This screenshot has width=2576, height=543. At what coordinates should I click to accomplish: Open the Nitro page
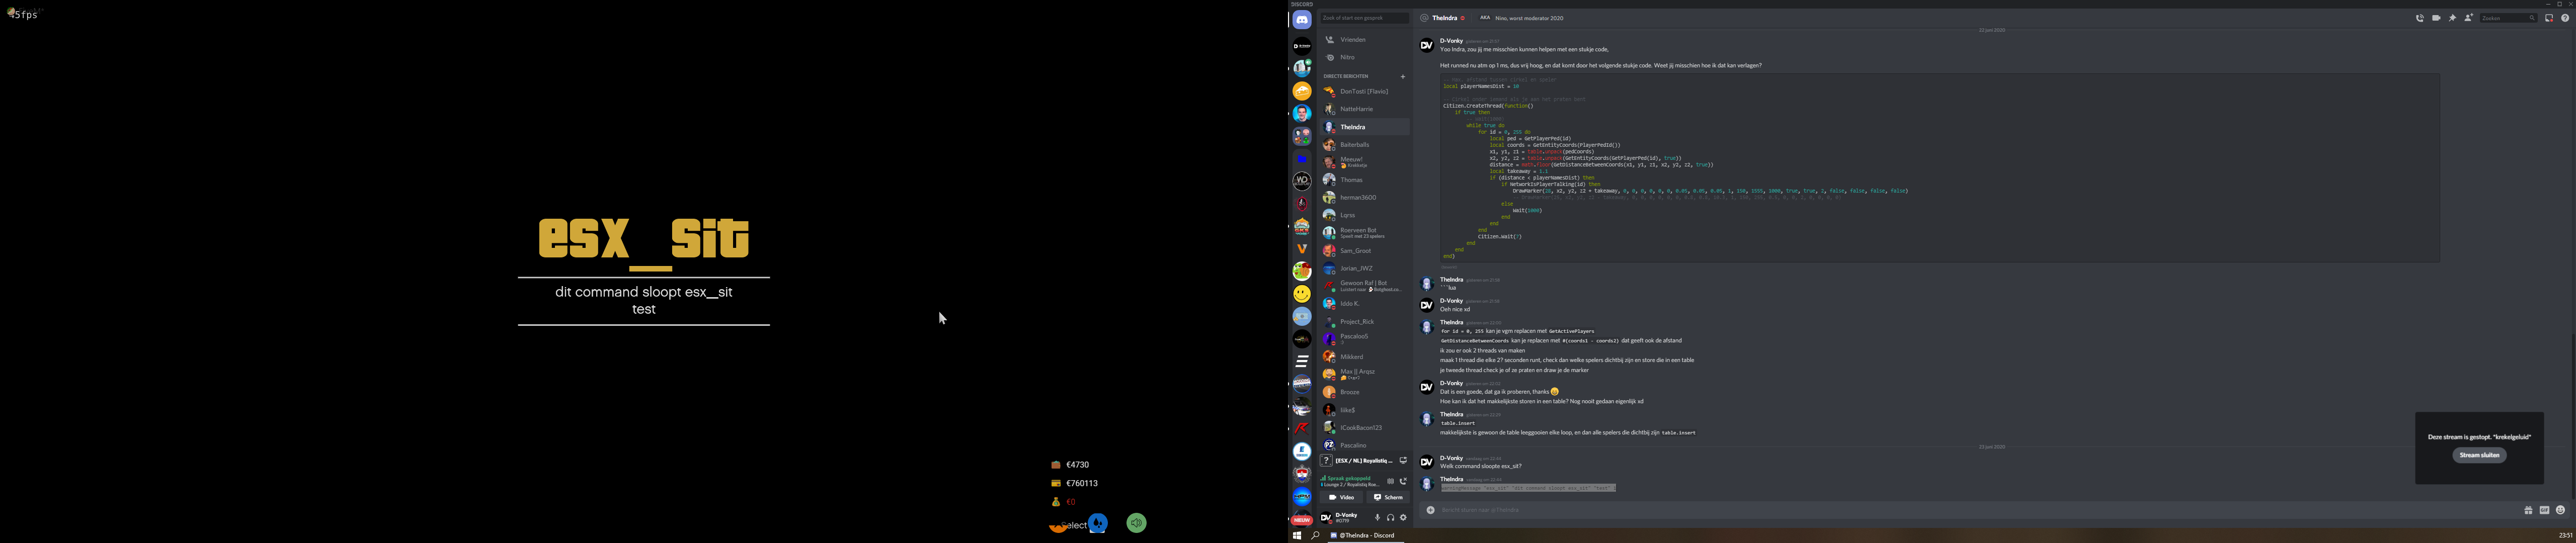pos(1347,57)
